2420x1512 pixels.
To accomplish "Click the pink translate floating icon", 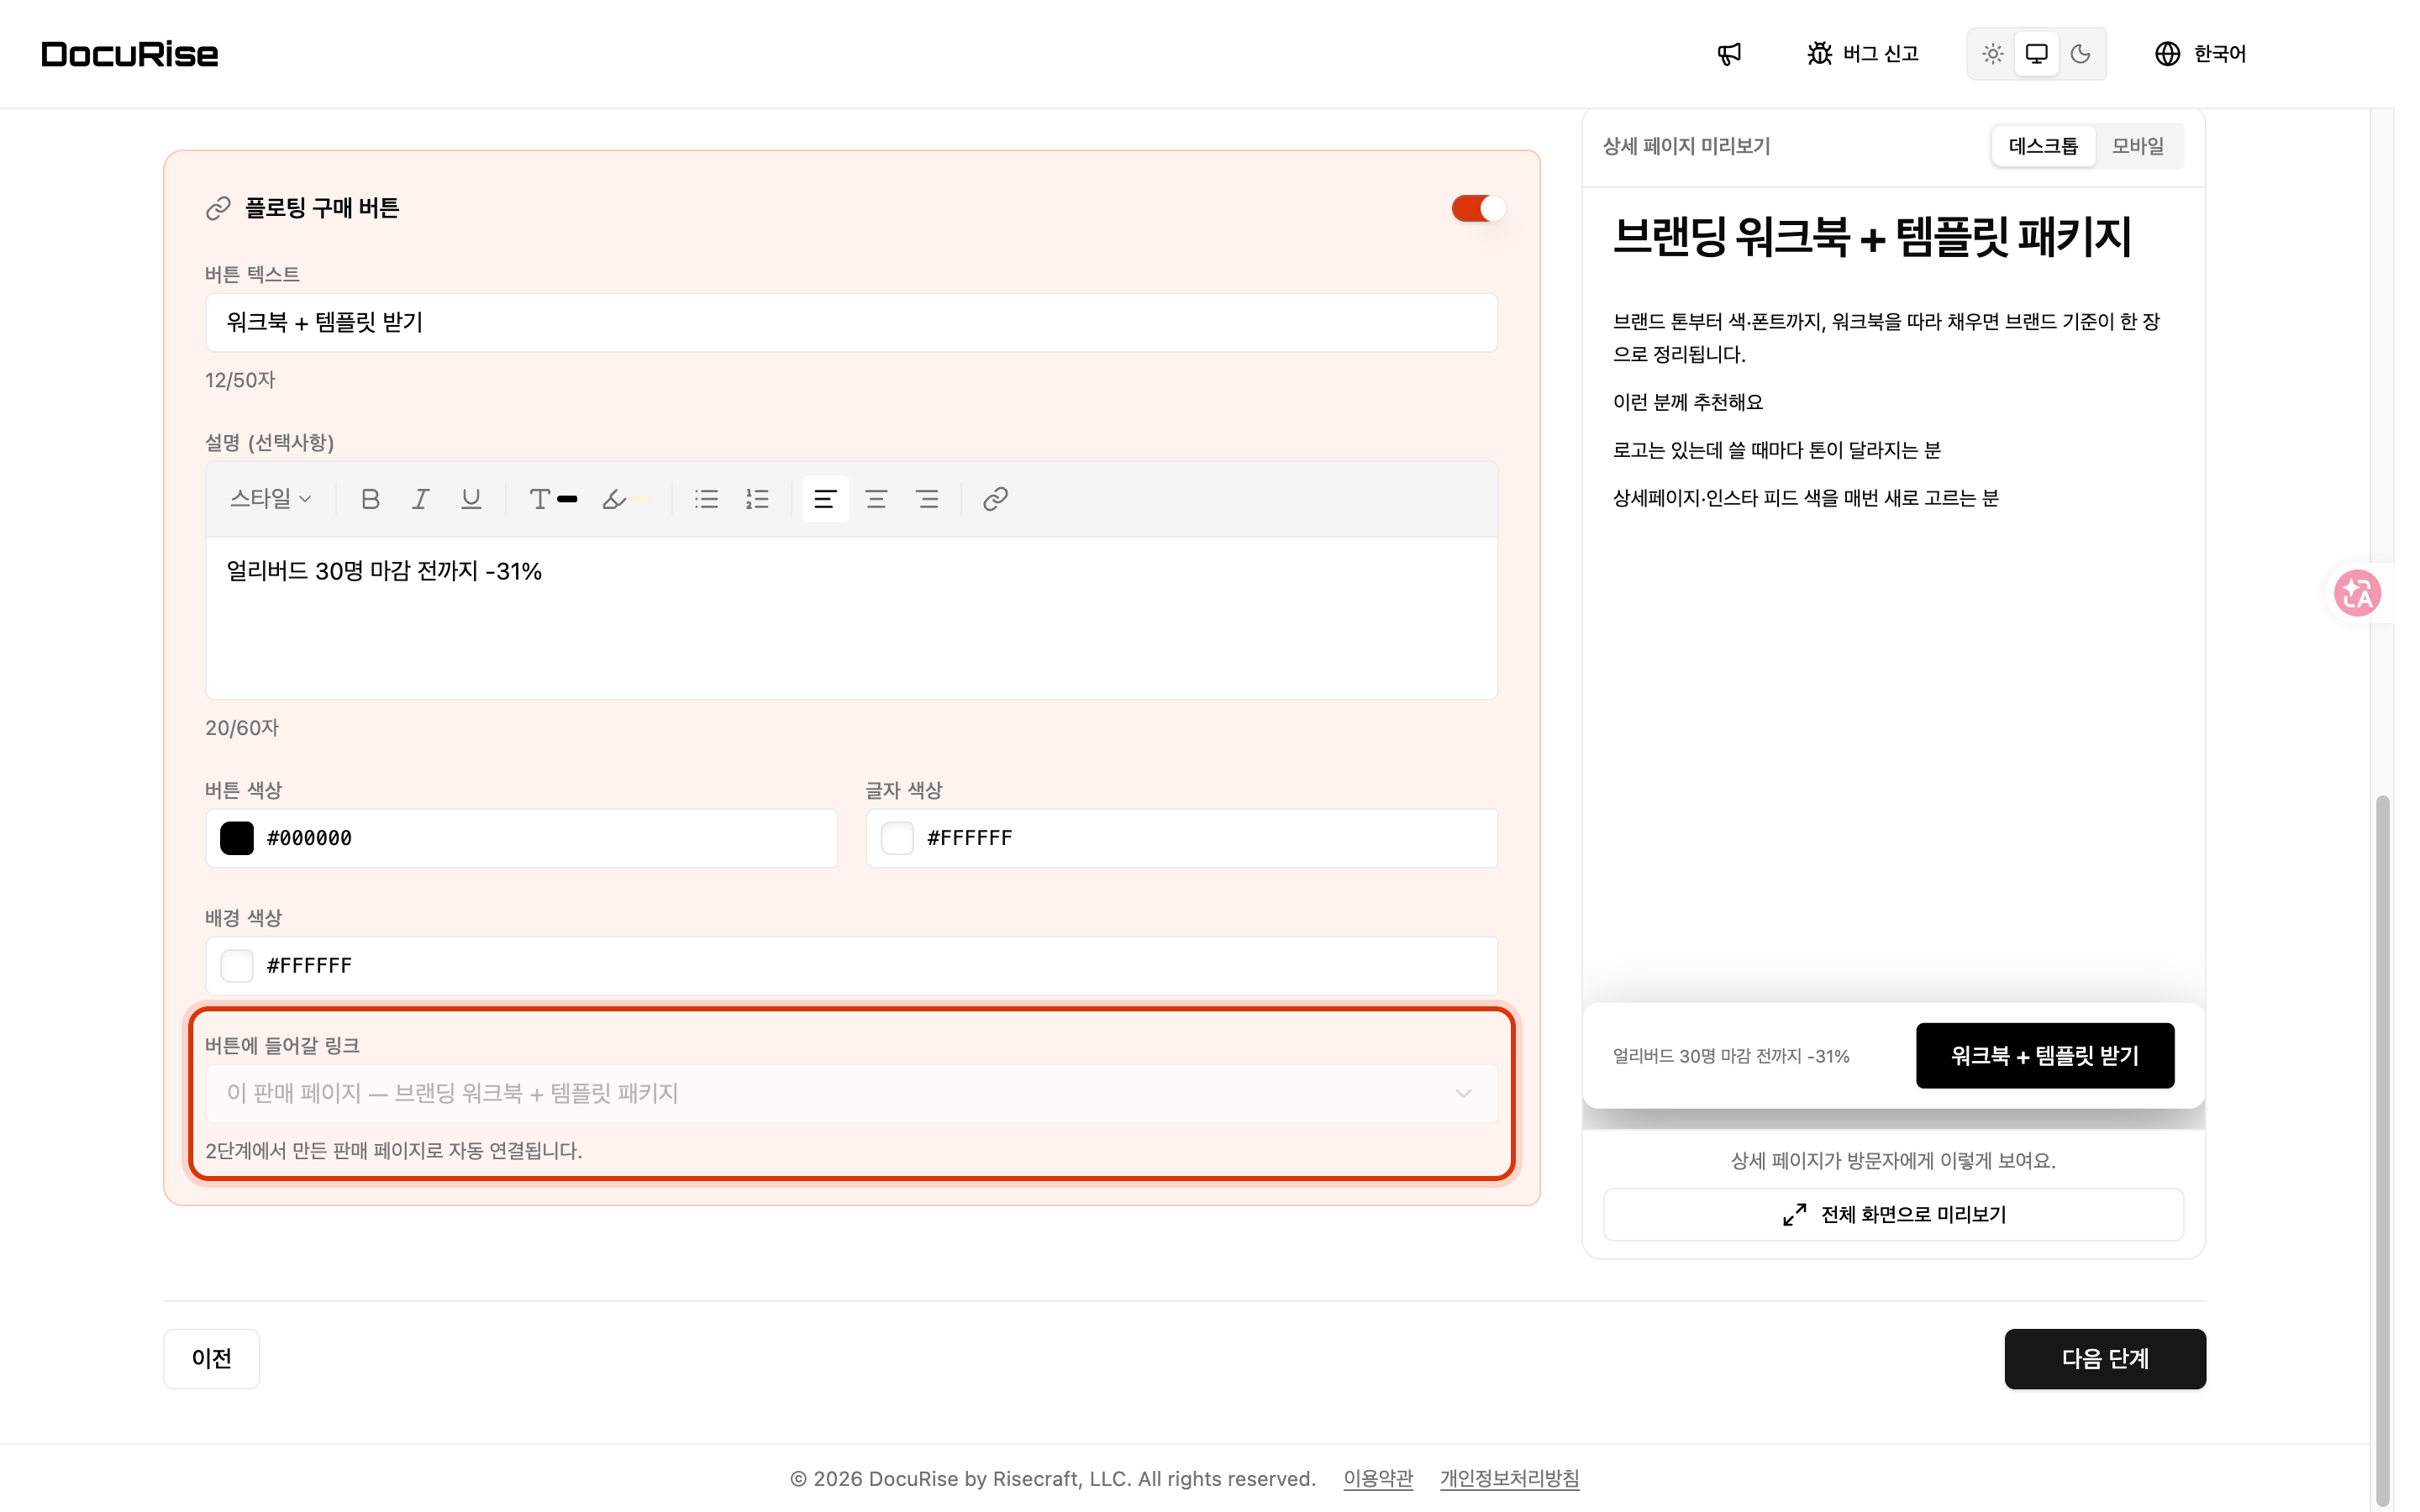I will [x=2357, y=593].
